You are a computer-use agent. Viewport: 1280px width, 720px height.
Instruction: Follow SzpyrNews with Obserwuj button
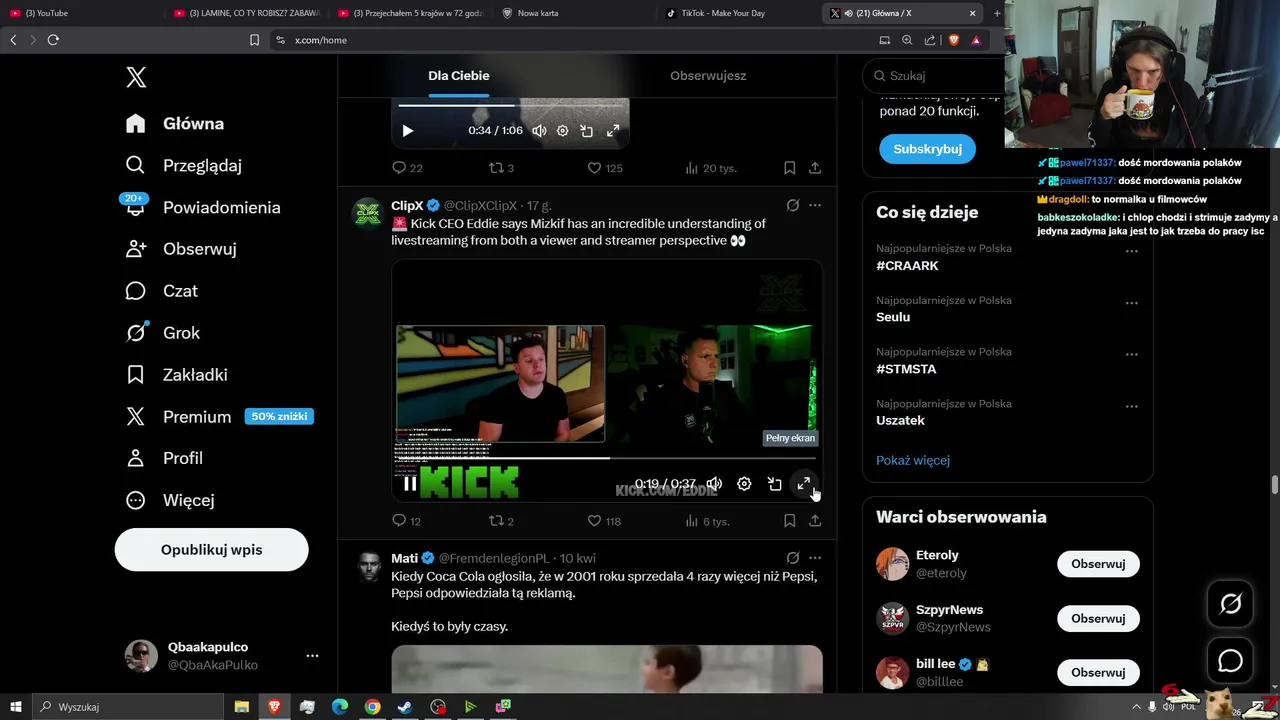[1098, 618]
